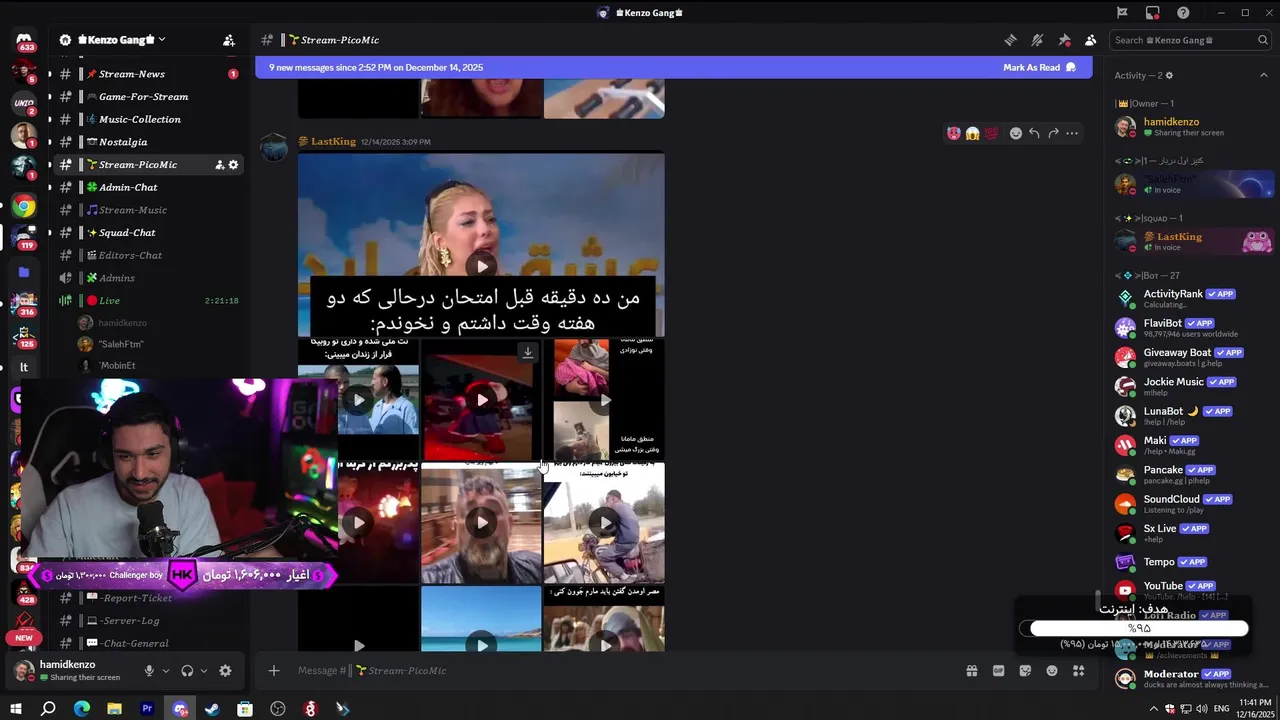1280x720 pixels.
Task: Toggle the member list icon
Action: point(1090,40)
